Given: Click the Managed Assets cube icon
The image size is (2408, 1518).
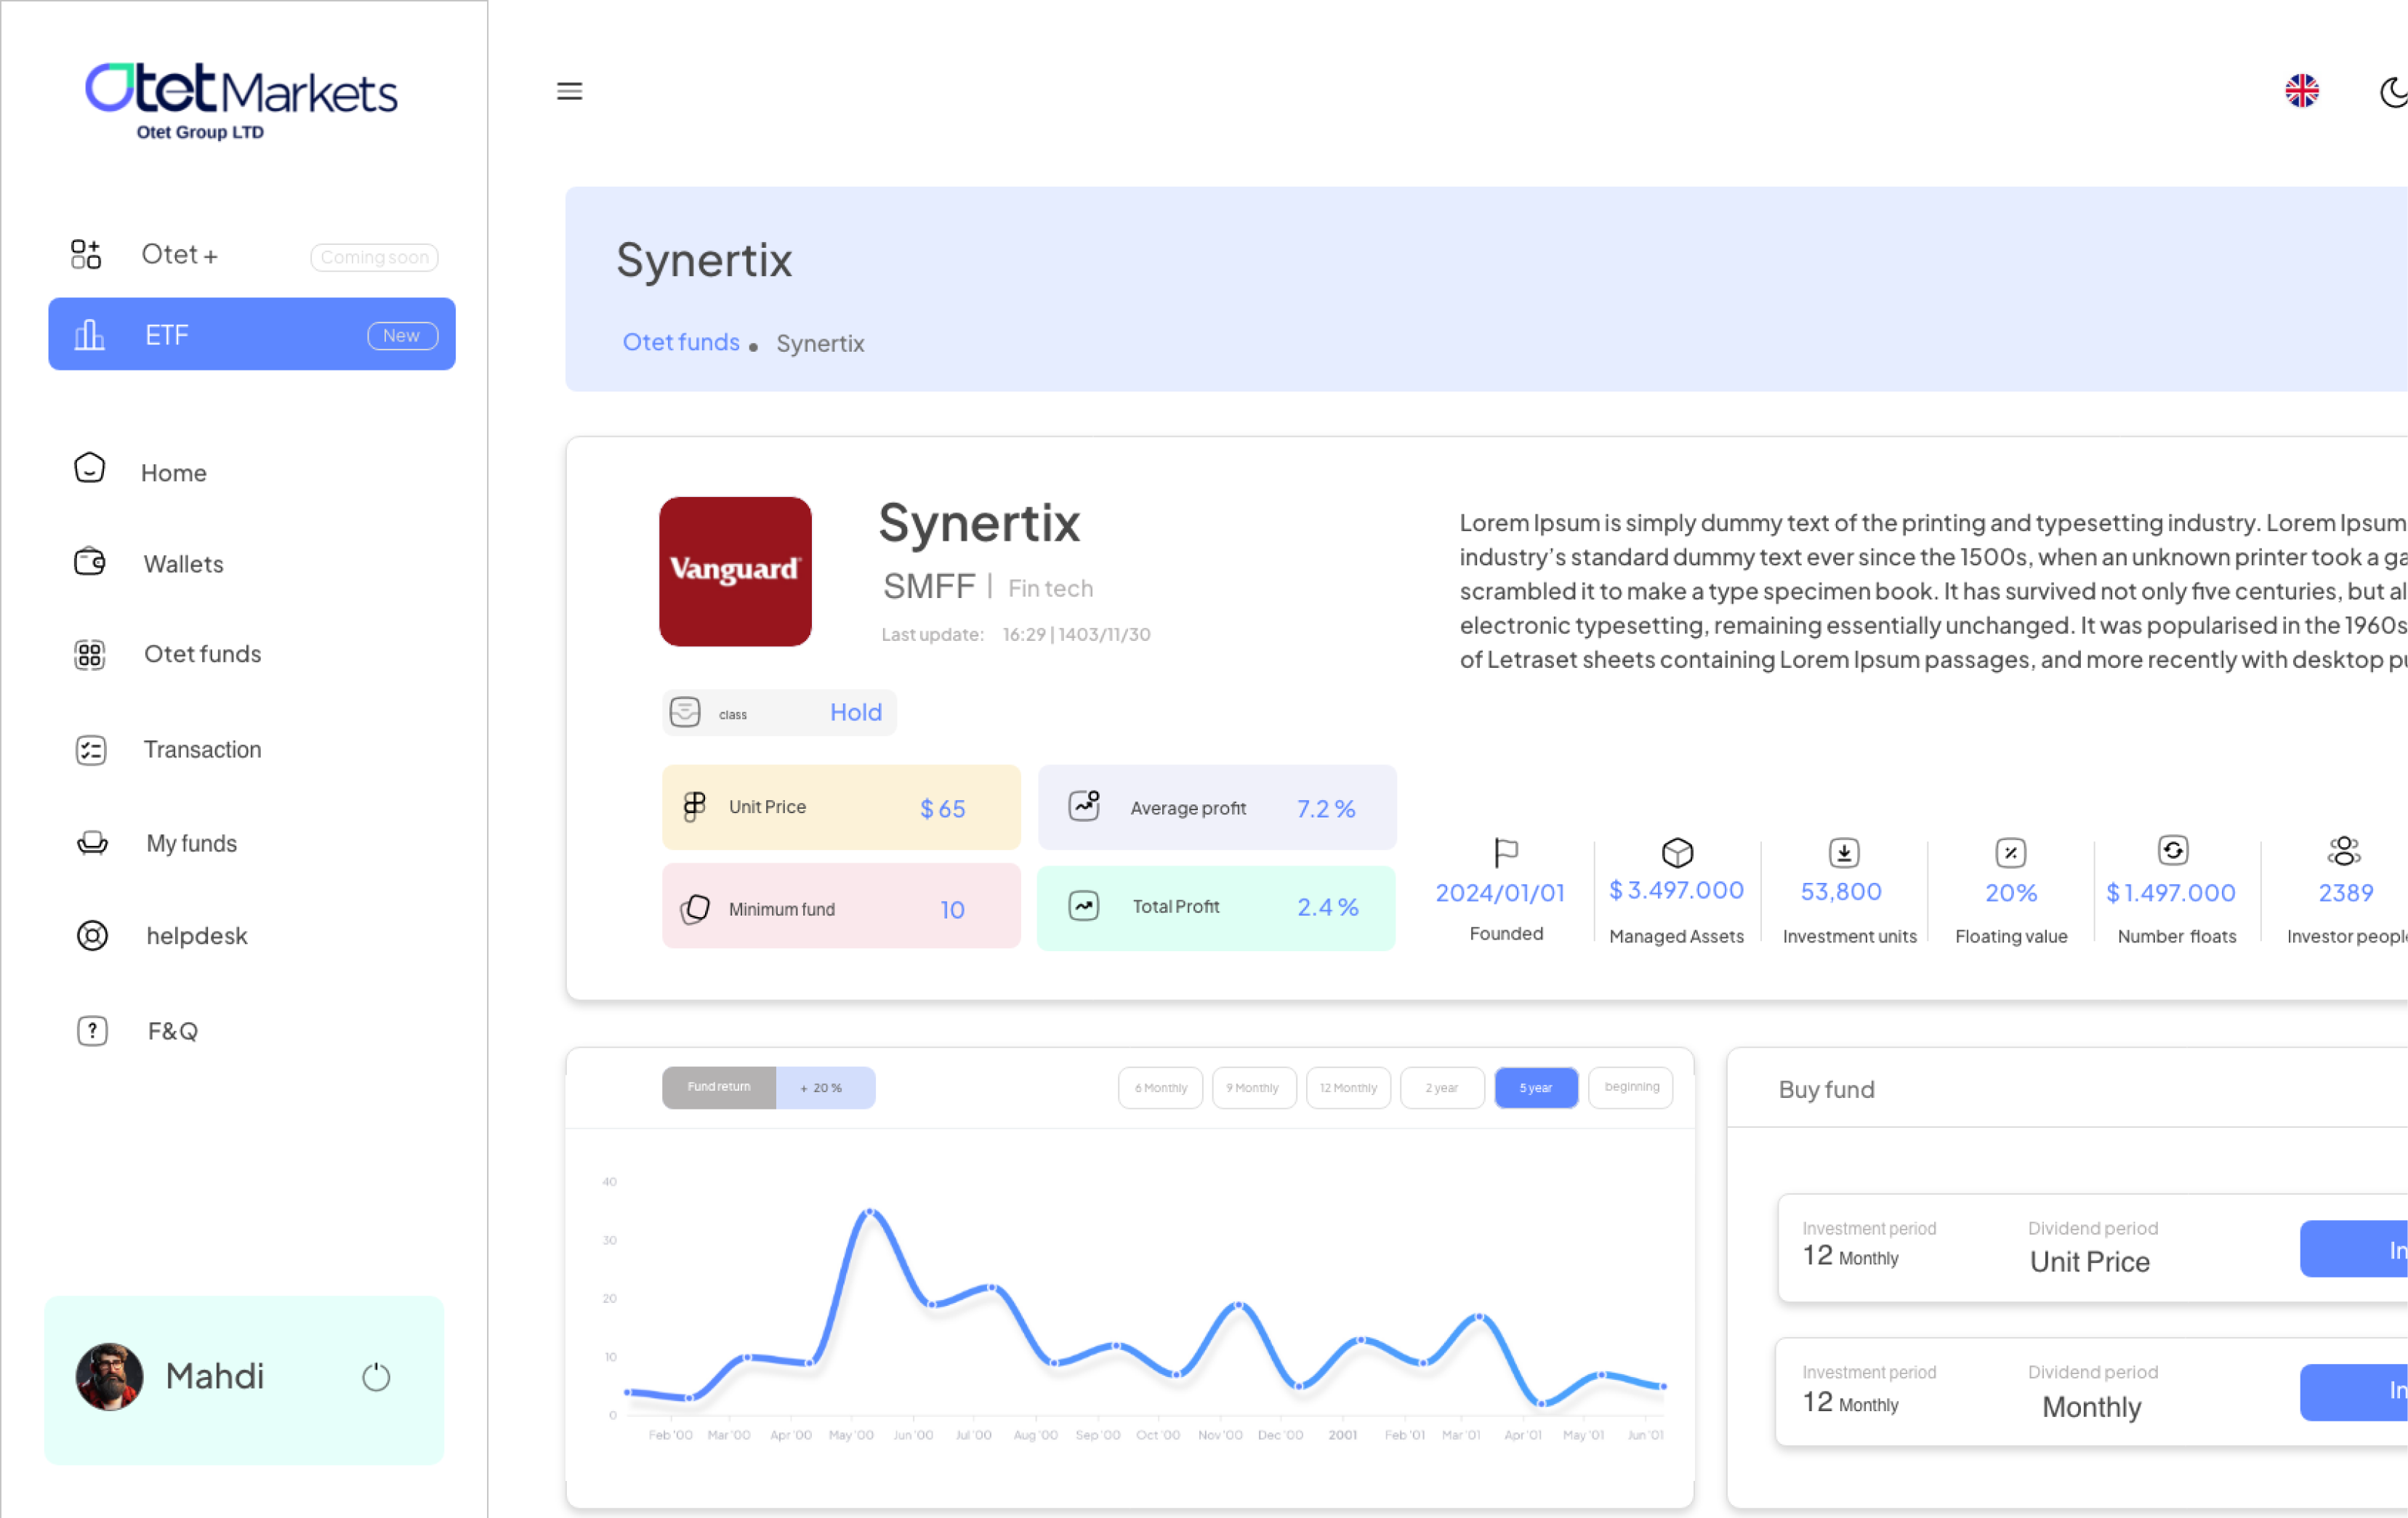Looking at the screenshot, I should click(1677, 852).
